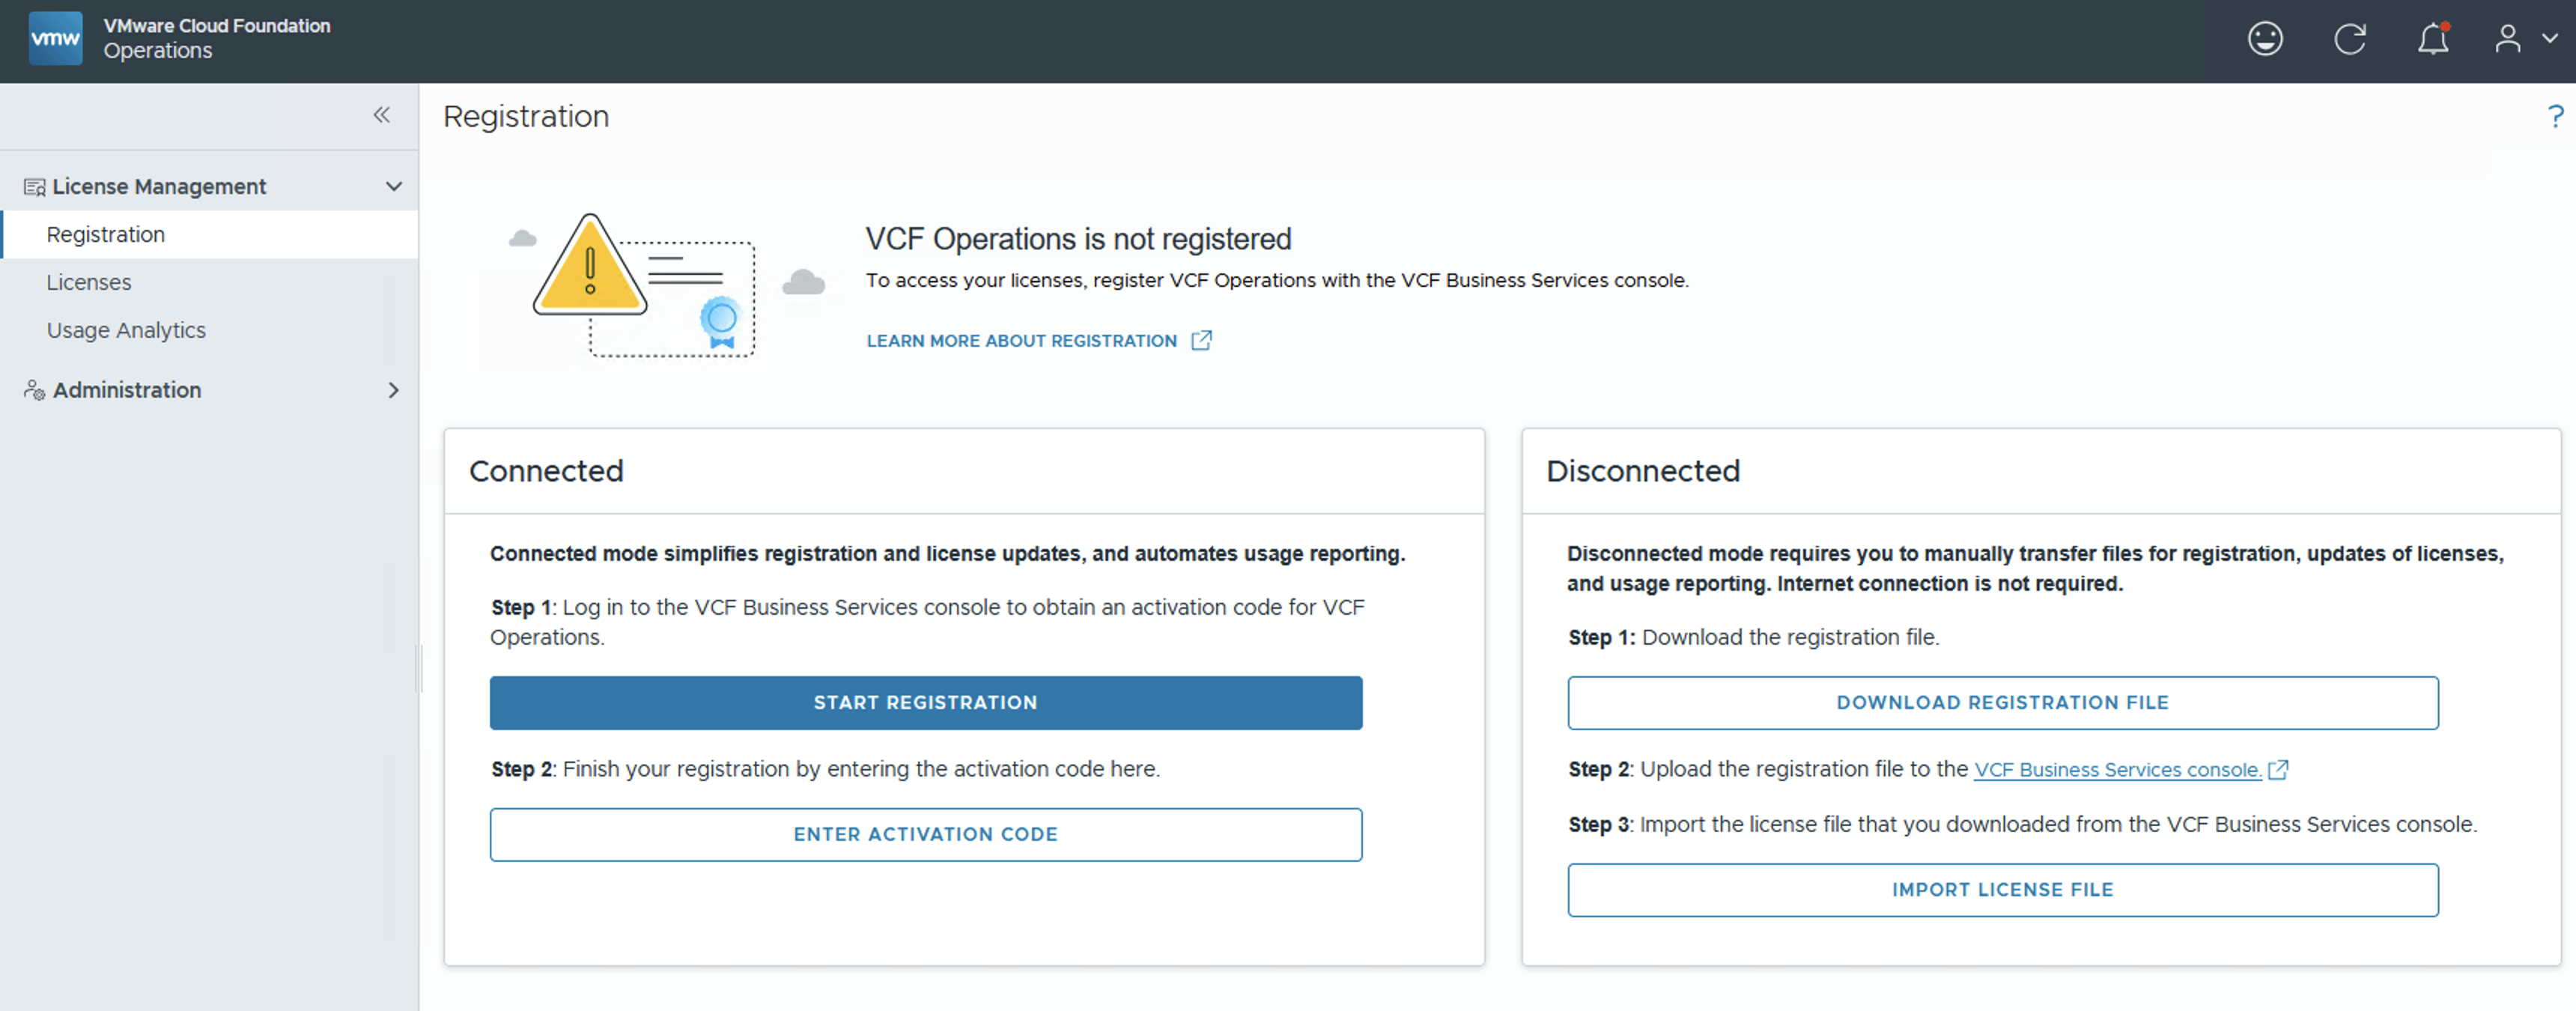Select Registration in the sidebar
The image size is (2576, 1011).
106,235
